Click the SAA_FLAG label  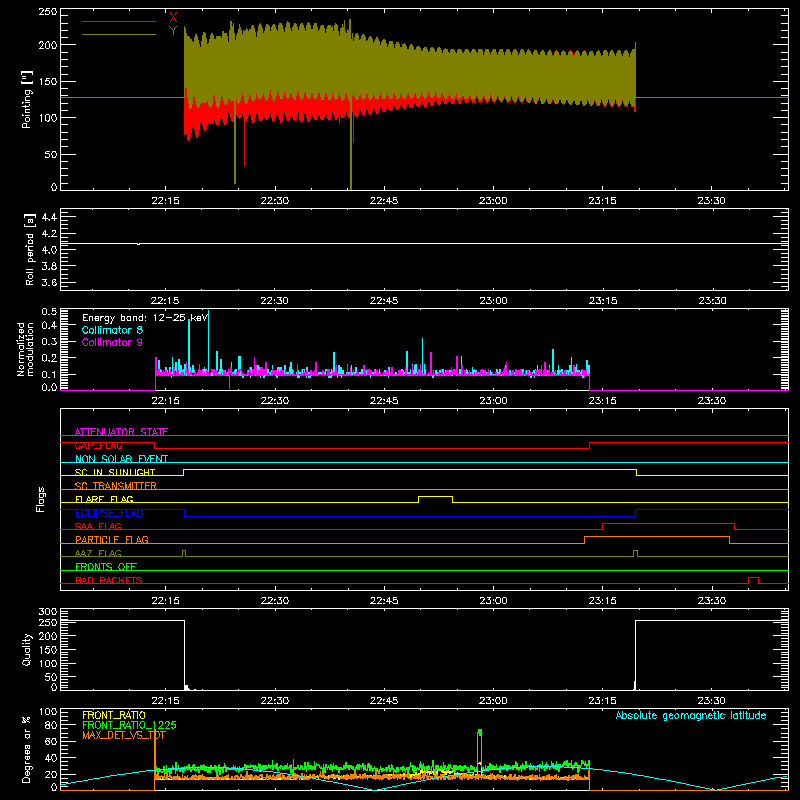[98, 526]
